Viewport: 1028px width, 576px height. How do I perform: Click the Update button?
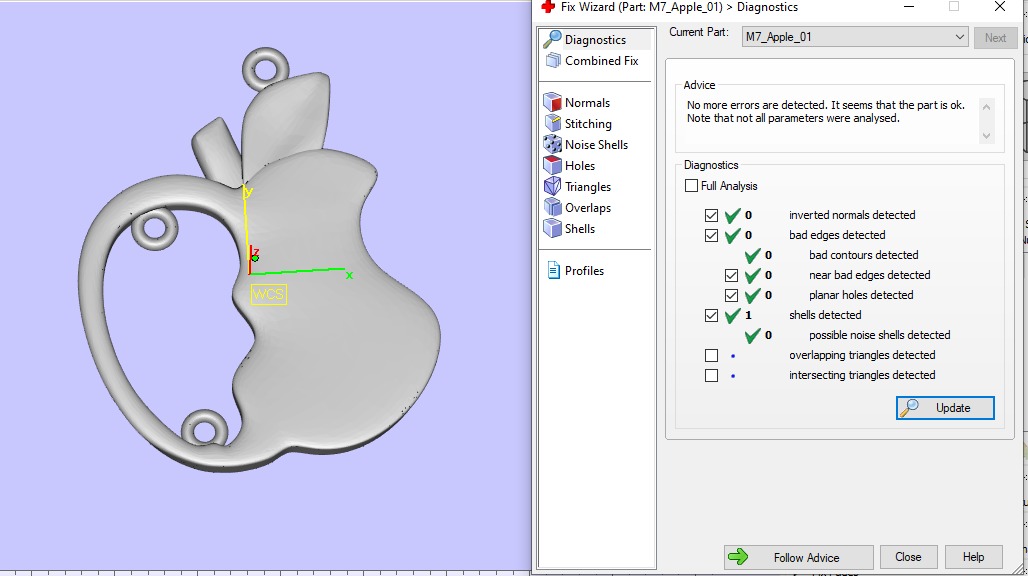click(945, 408)
